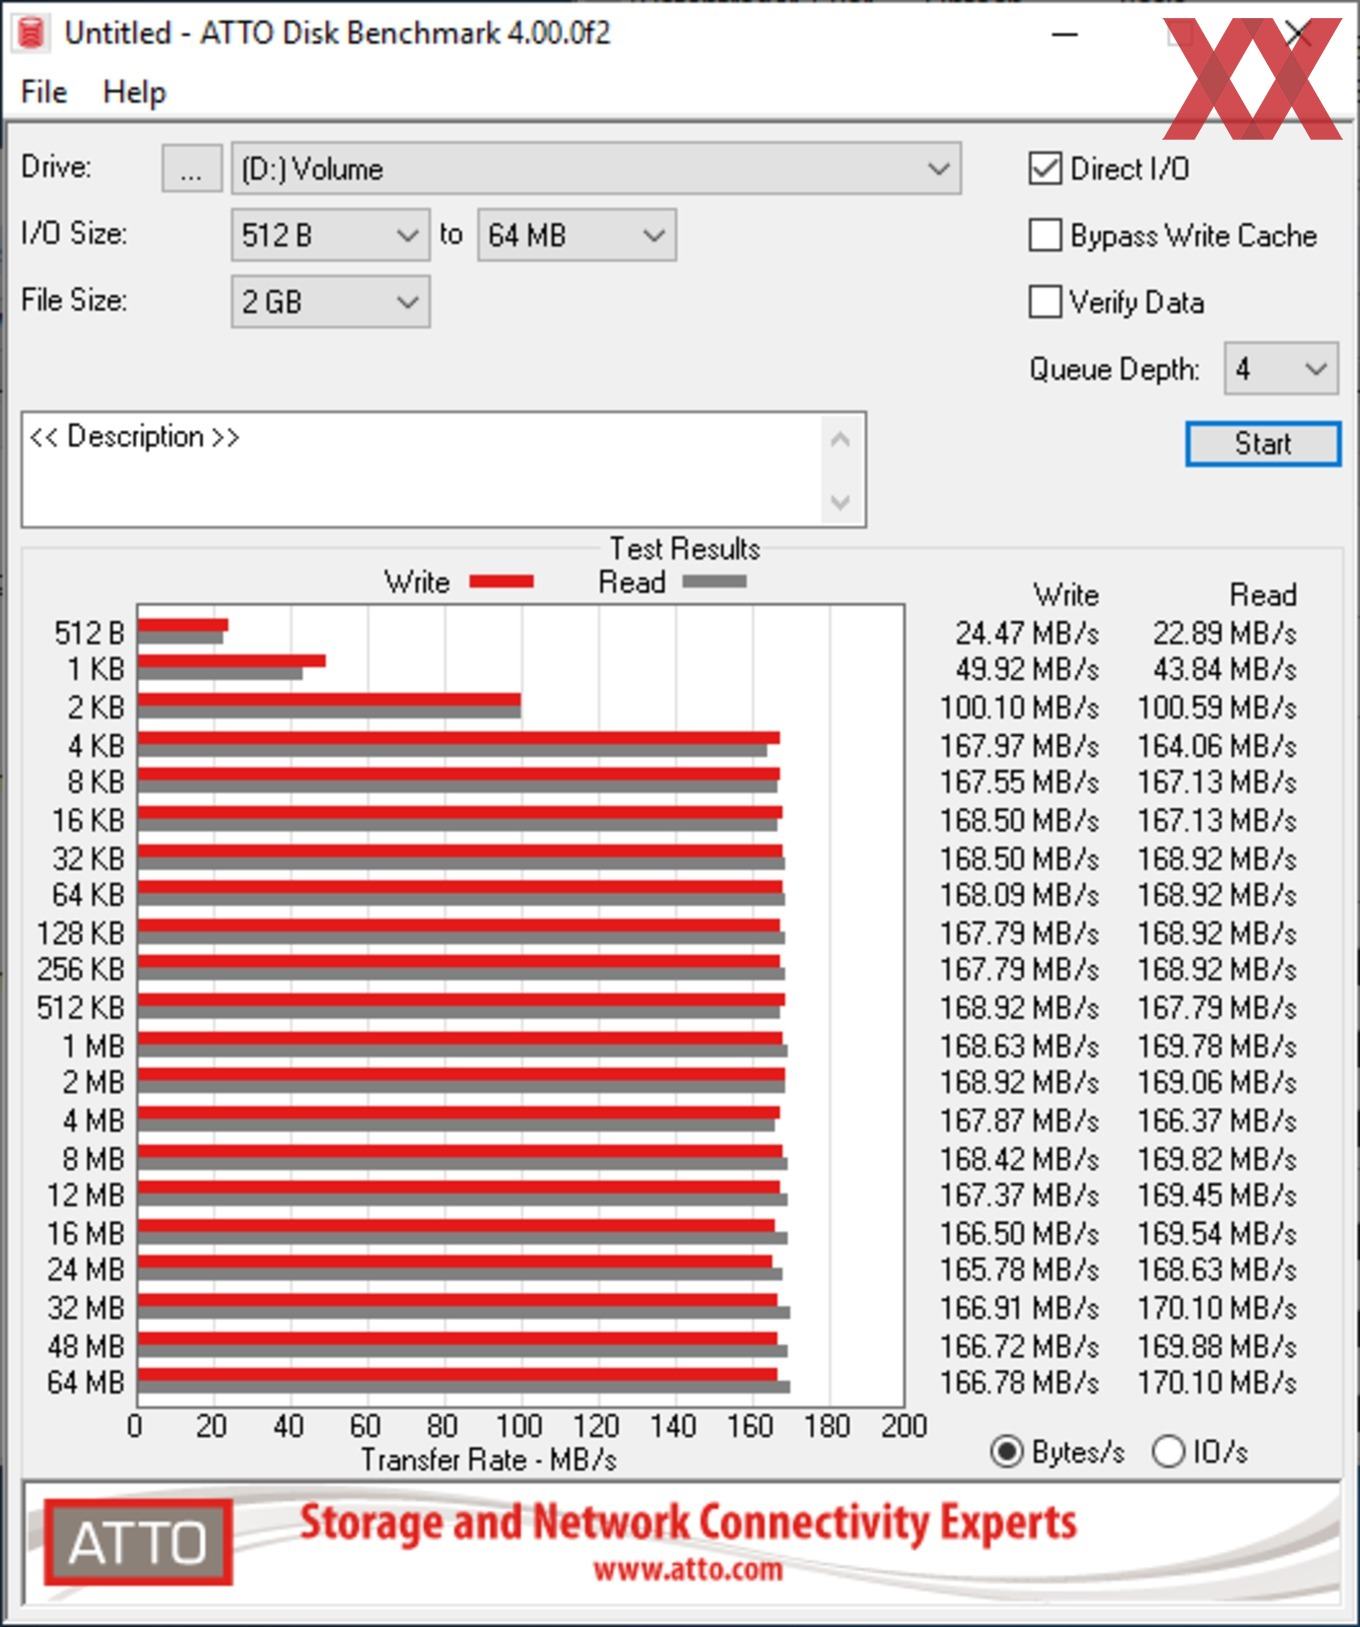The image size is (1360, 1627).
Task: Select the Bytes/s radio button
Action: point(1007,1451)
